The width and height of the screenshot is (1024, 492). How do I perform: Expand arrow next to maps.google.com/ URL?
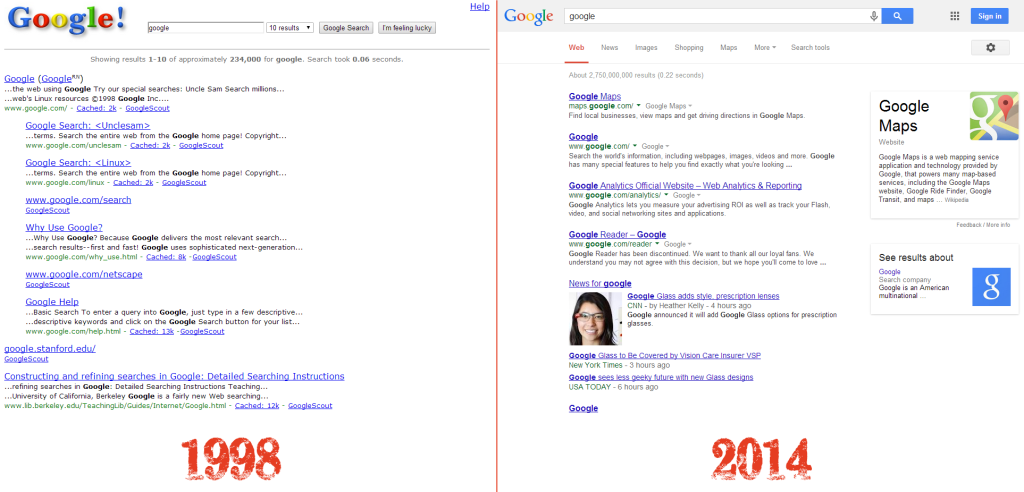(x=638, y=106)
